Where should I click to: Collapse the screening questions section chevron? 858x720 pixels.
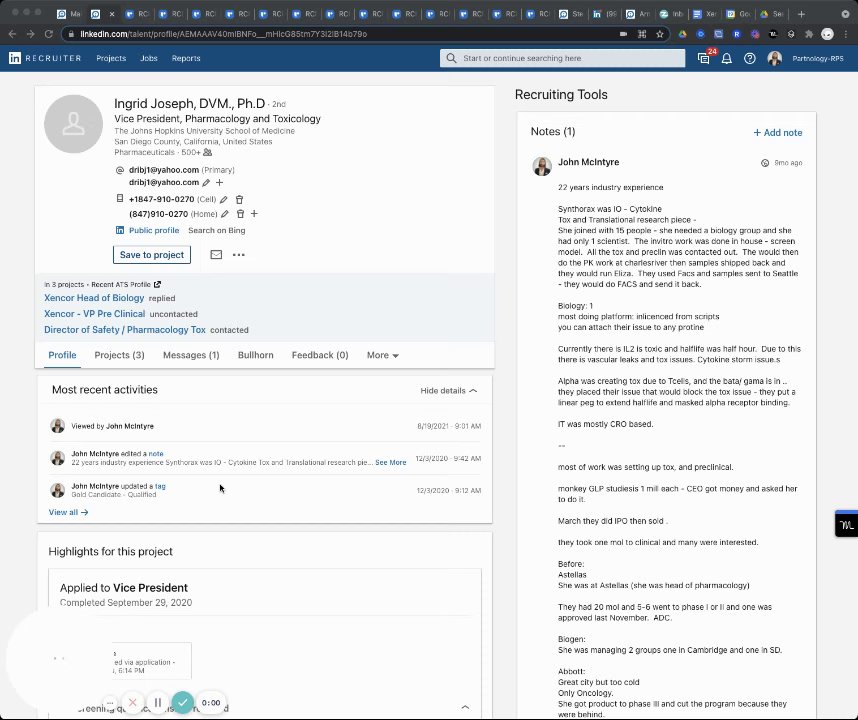[465, 707]
